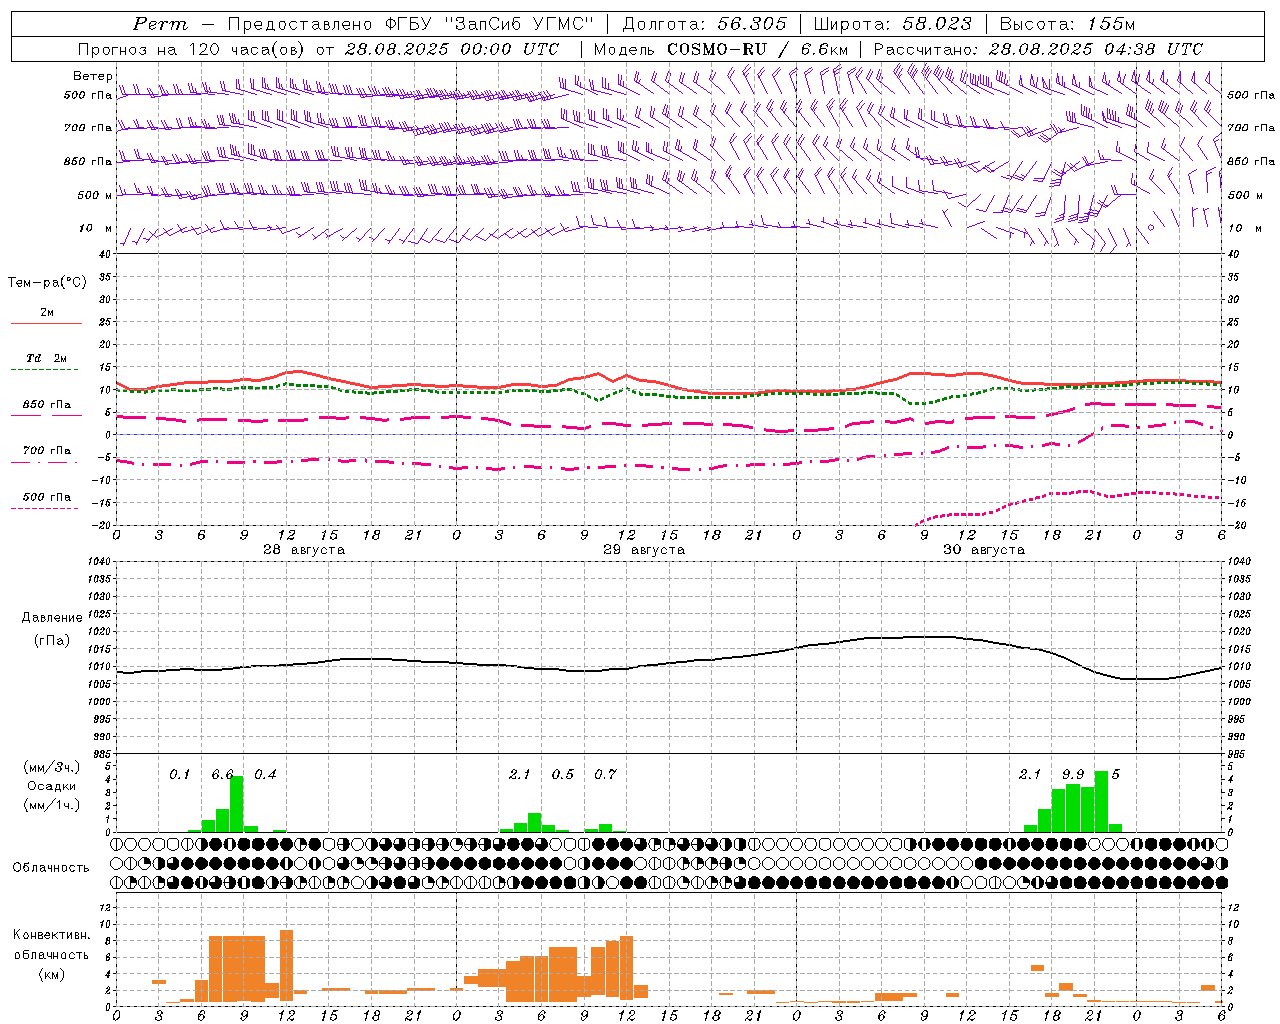1280x1024 pixels.
Task: Click the "Долгота: 56.305" header field
Action: (704, 24)
